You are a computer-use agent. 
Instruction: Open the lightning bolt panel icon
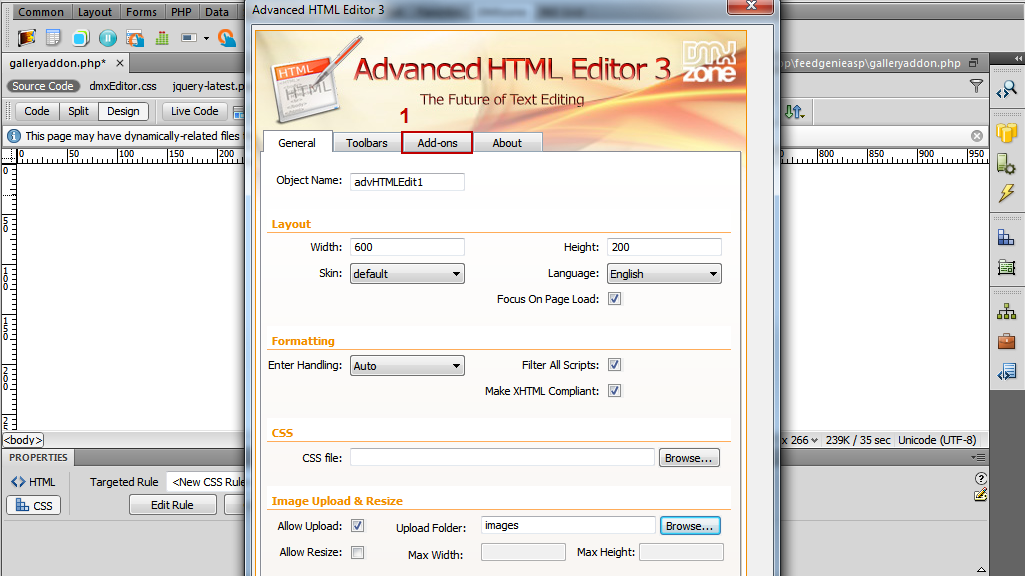1007,193
